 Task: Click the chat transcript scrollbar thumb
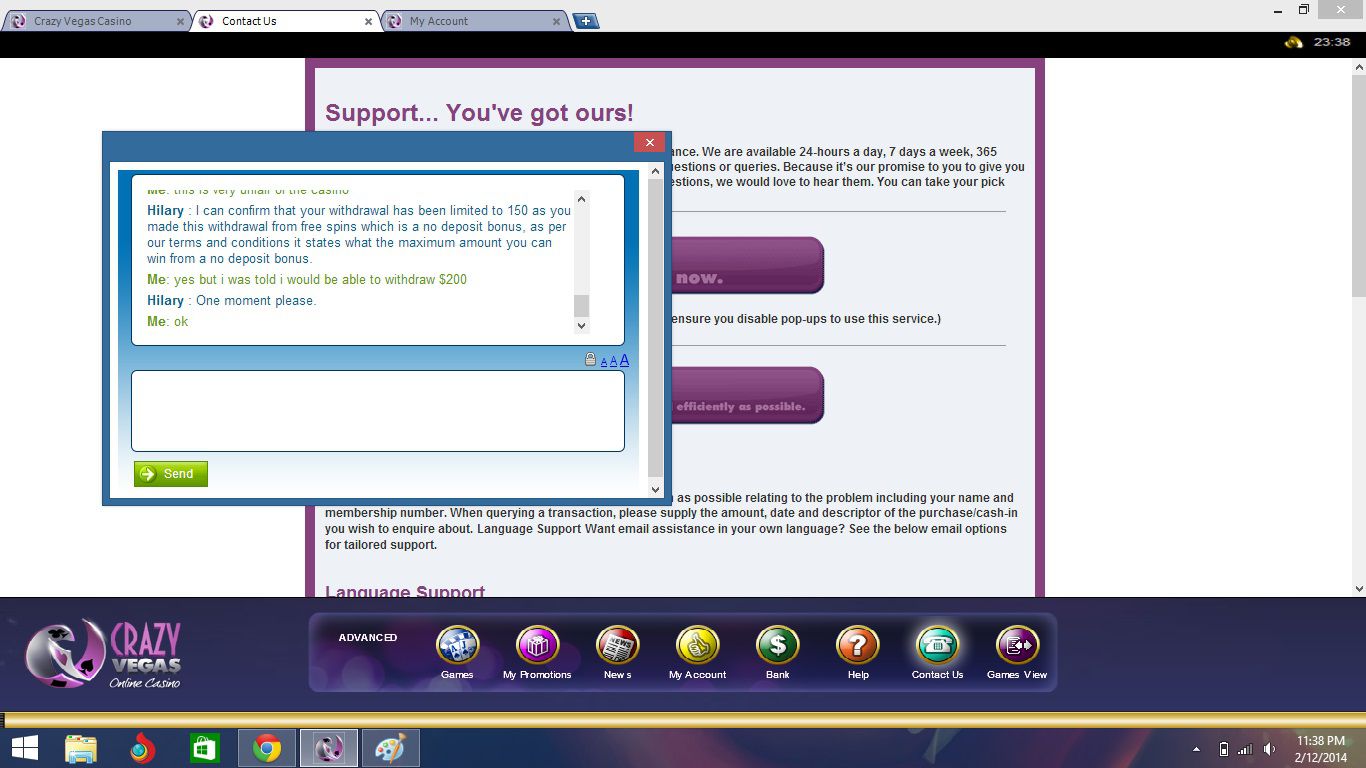[x=582, y=306]
